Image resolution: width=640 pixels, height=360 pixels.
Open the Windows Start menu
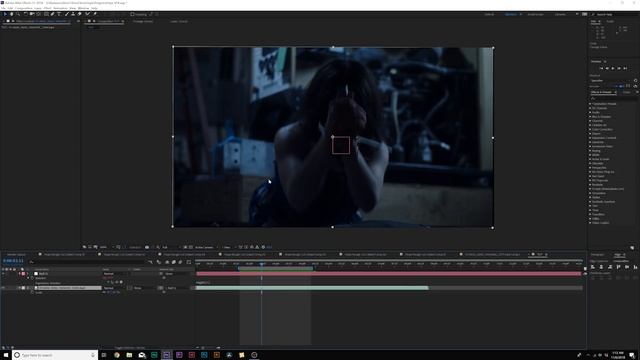[x=6, y=355]
